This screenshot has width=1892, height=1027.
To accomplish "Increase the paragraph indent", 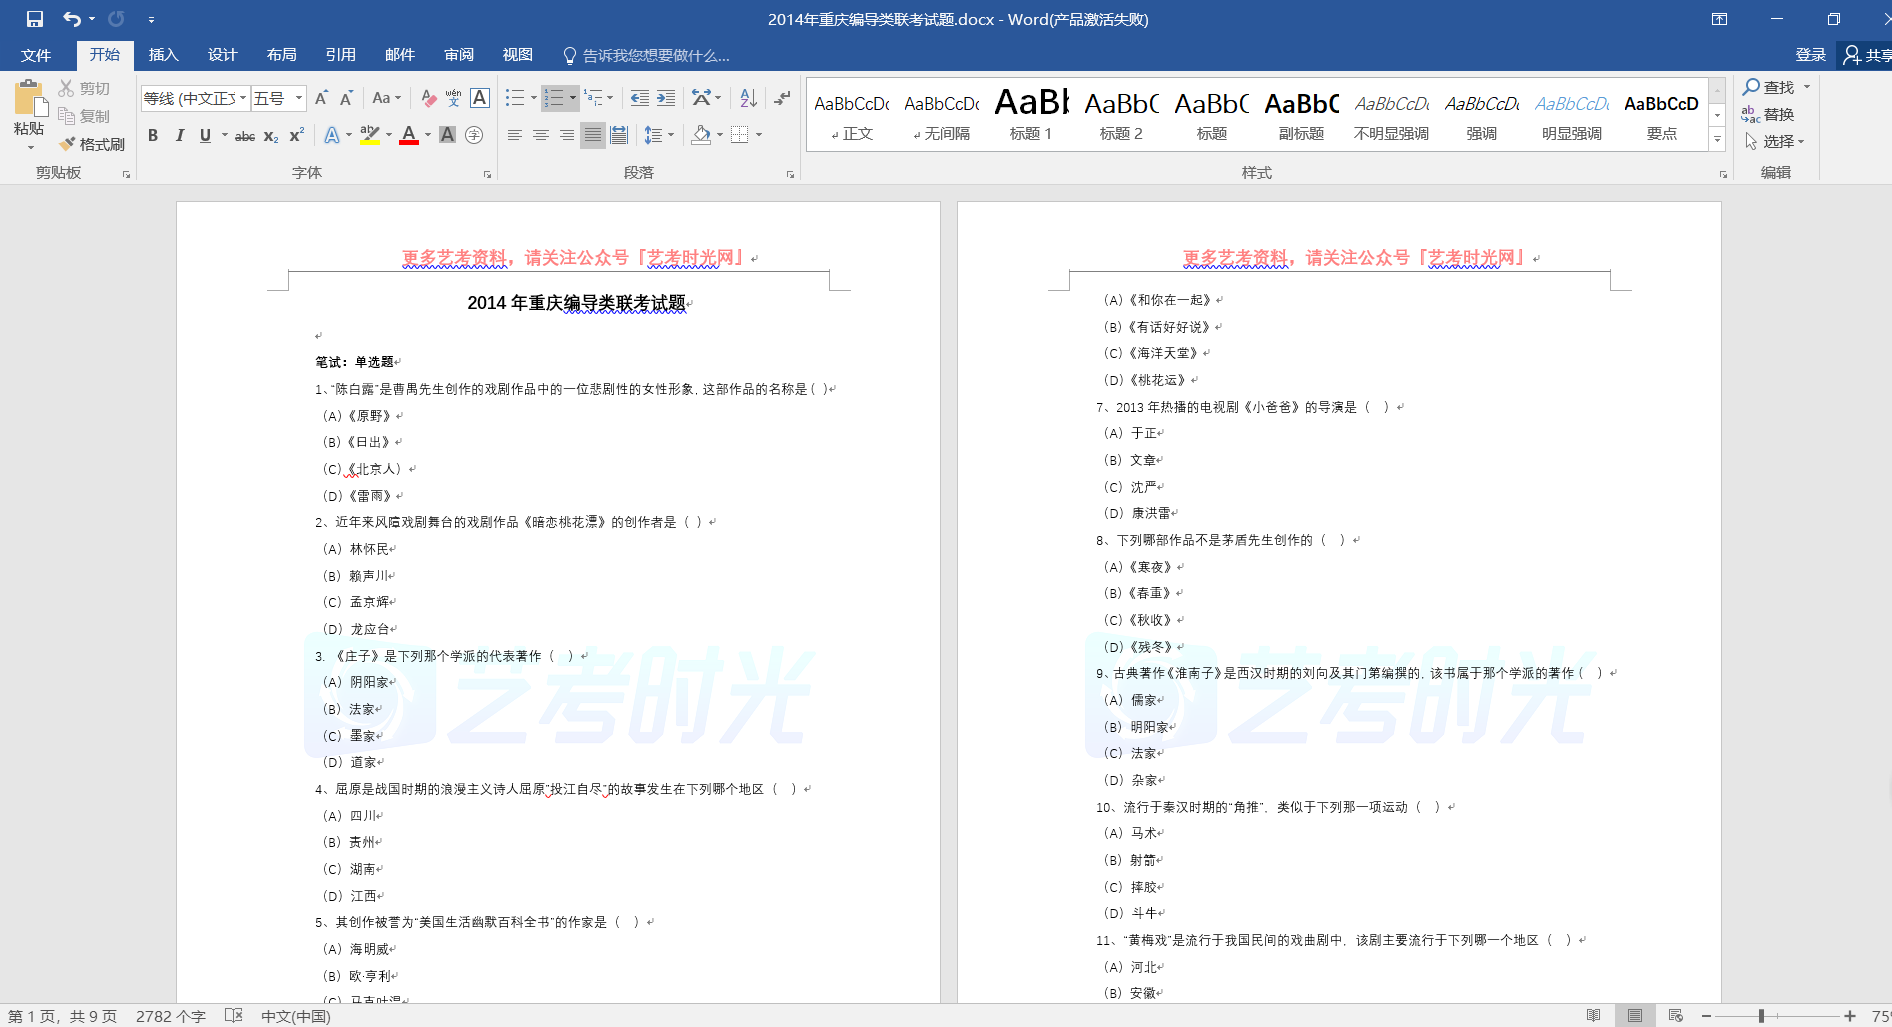I will [x=666, y=98].
